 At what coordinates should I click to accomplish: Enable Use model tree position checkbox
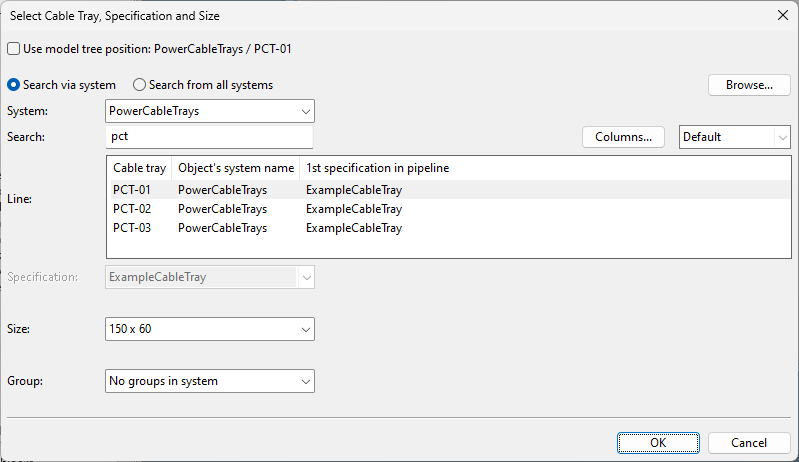pyautogui.click(x=13, y=48)
